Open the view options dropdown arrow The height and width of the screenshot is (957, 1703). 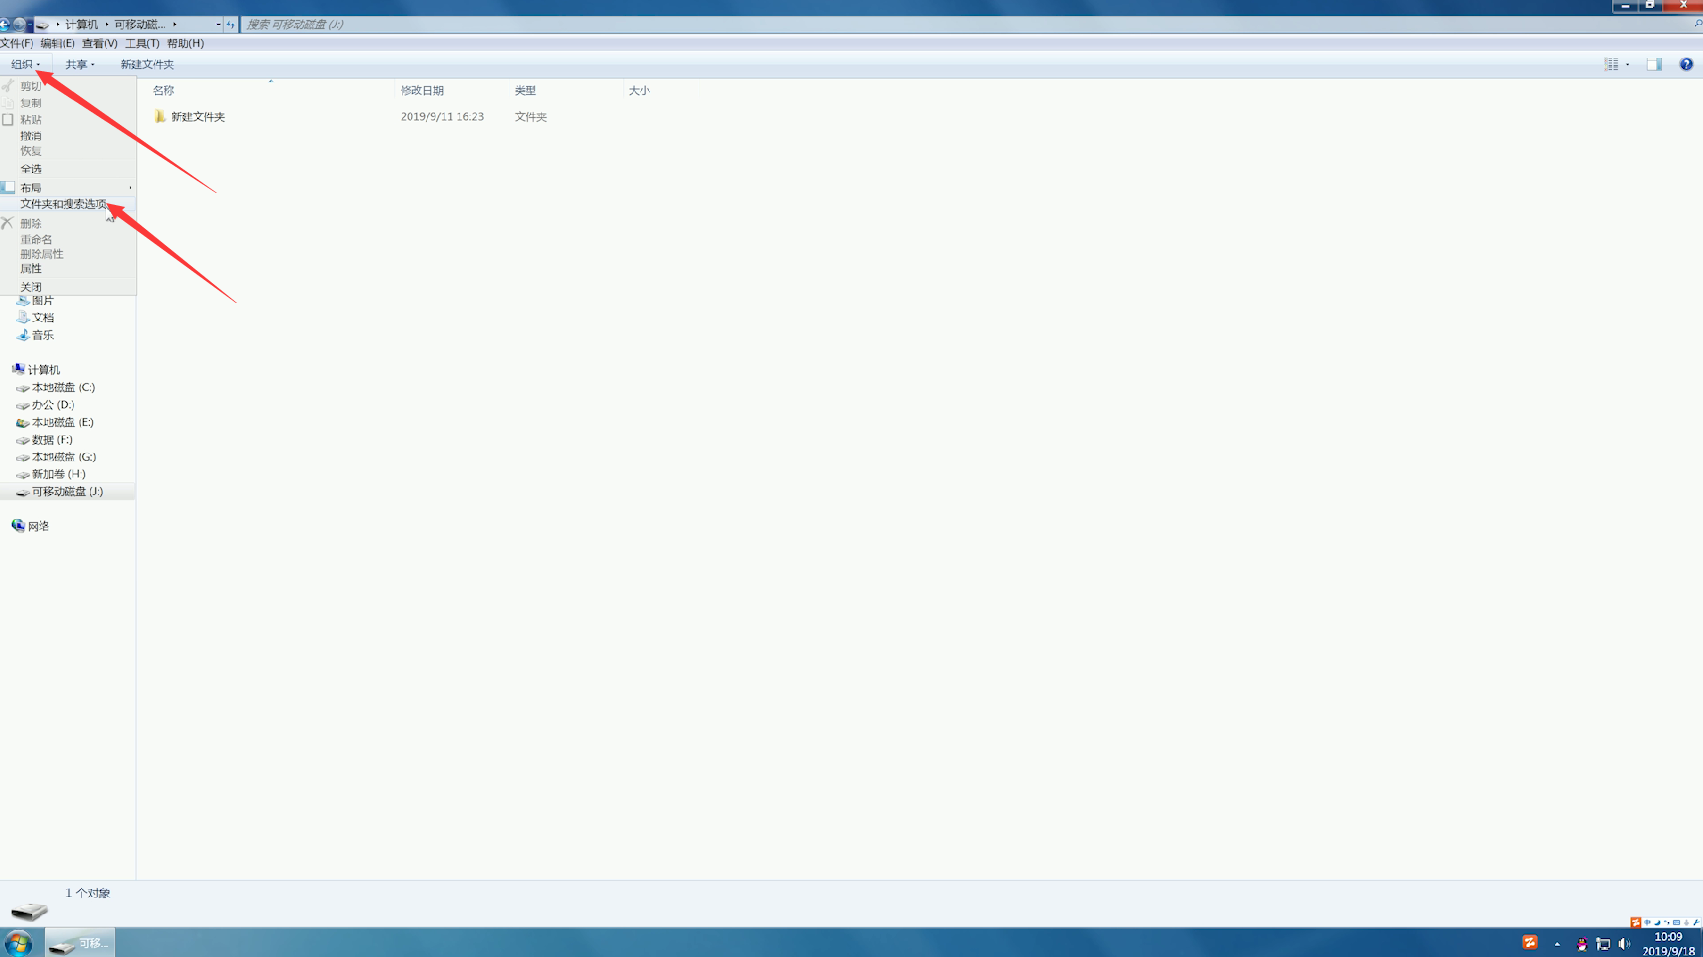click(1628, 64)
